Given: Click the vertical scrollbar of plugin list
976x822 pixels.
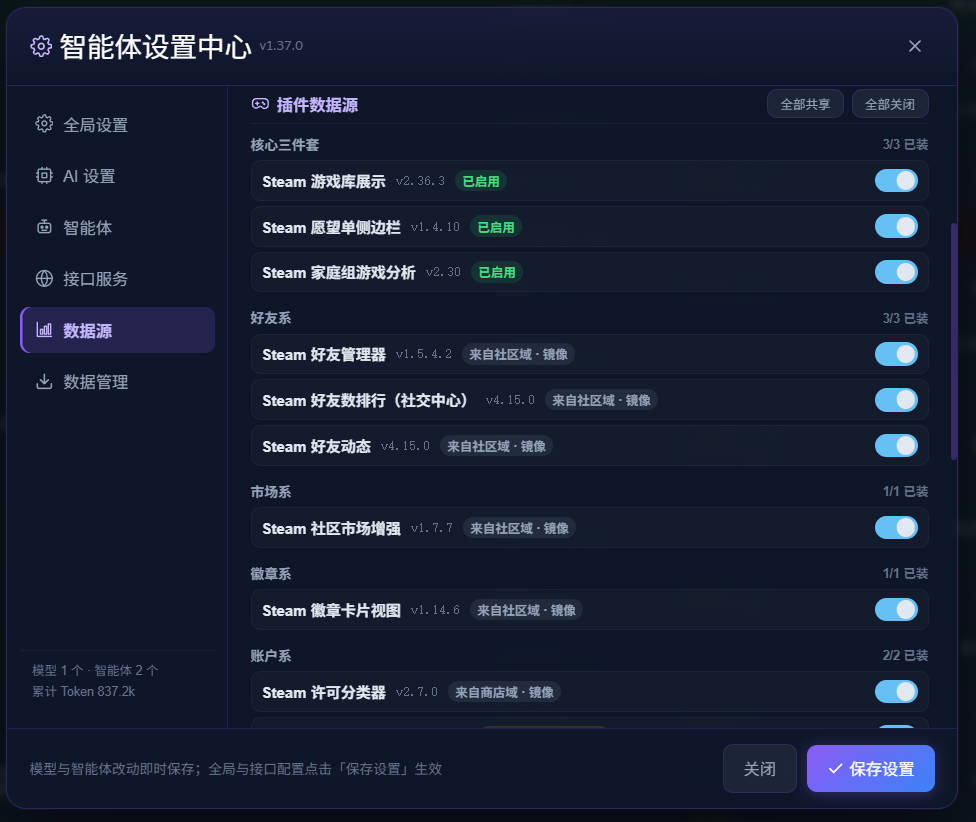Looking at the screenshot, I should pyautogui.click(x=954, y=341).
